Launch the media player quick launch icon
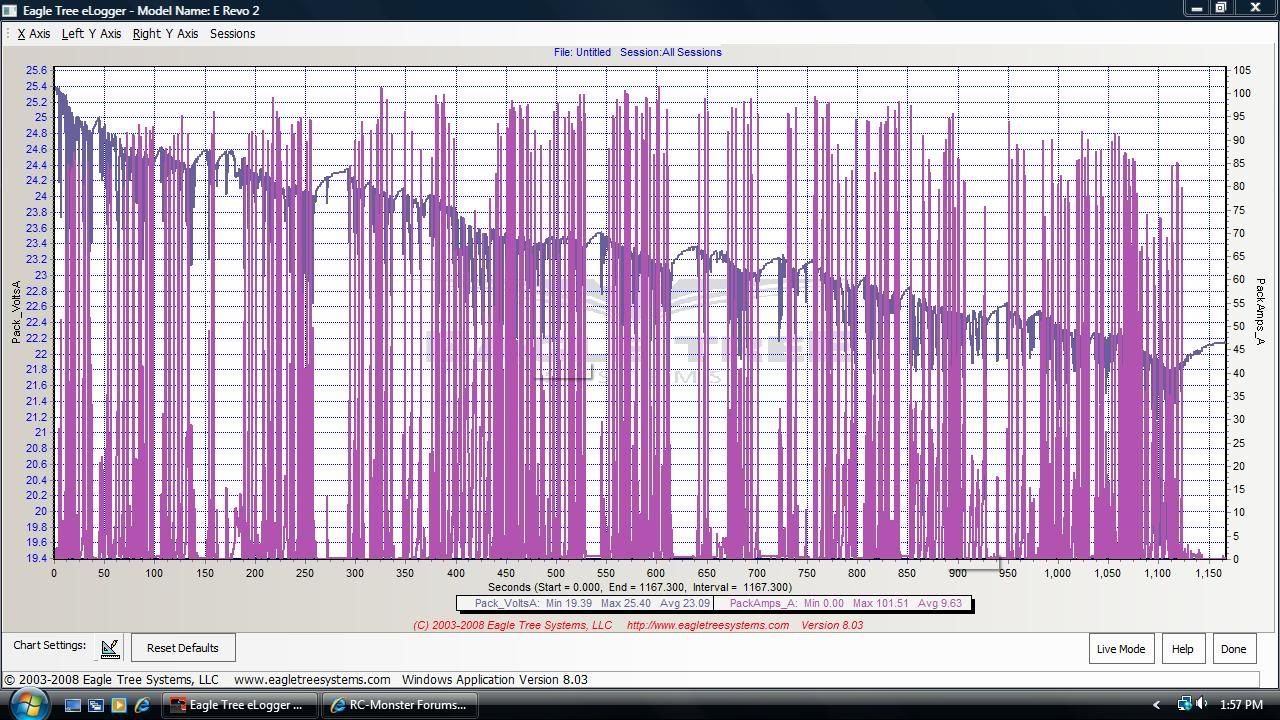This screenshot has width=1280, height=720. [x=119, y=705]
